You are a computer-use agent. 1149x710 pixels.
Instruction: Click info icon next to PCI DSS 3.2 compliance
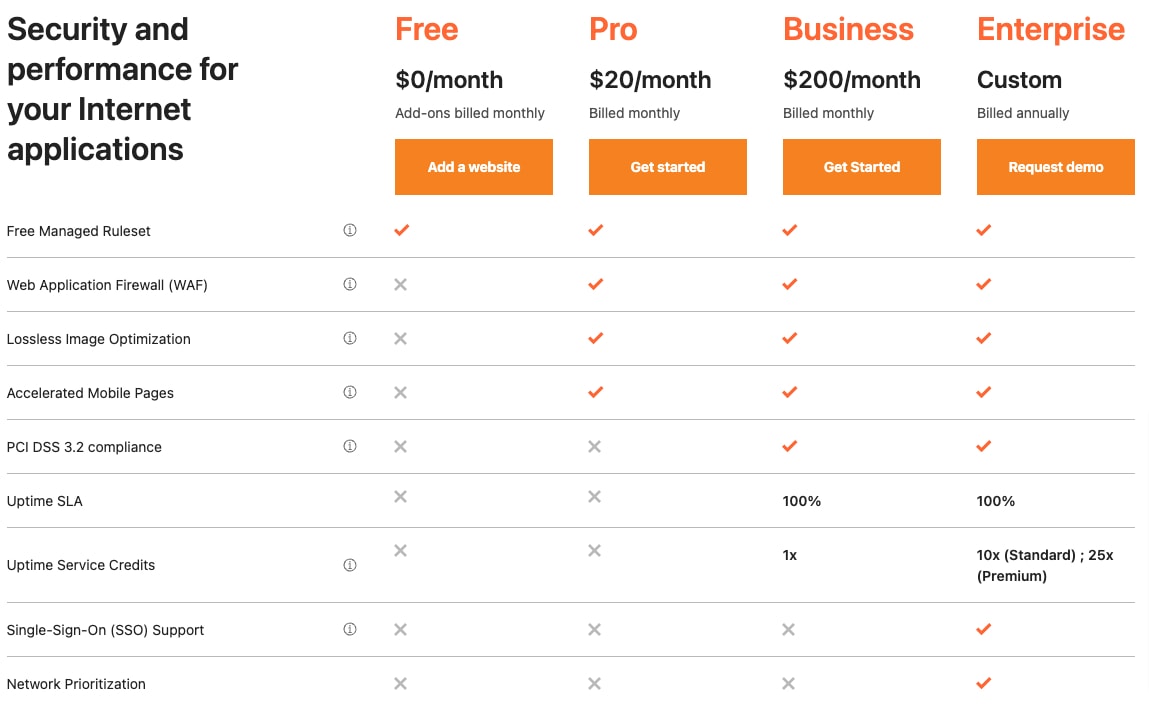click(350, 446)
